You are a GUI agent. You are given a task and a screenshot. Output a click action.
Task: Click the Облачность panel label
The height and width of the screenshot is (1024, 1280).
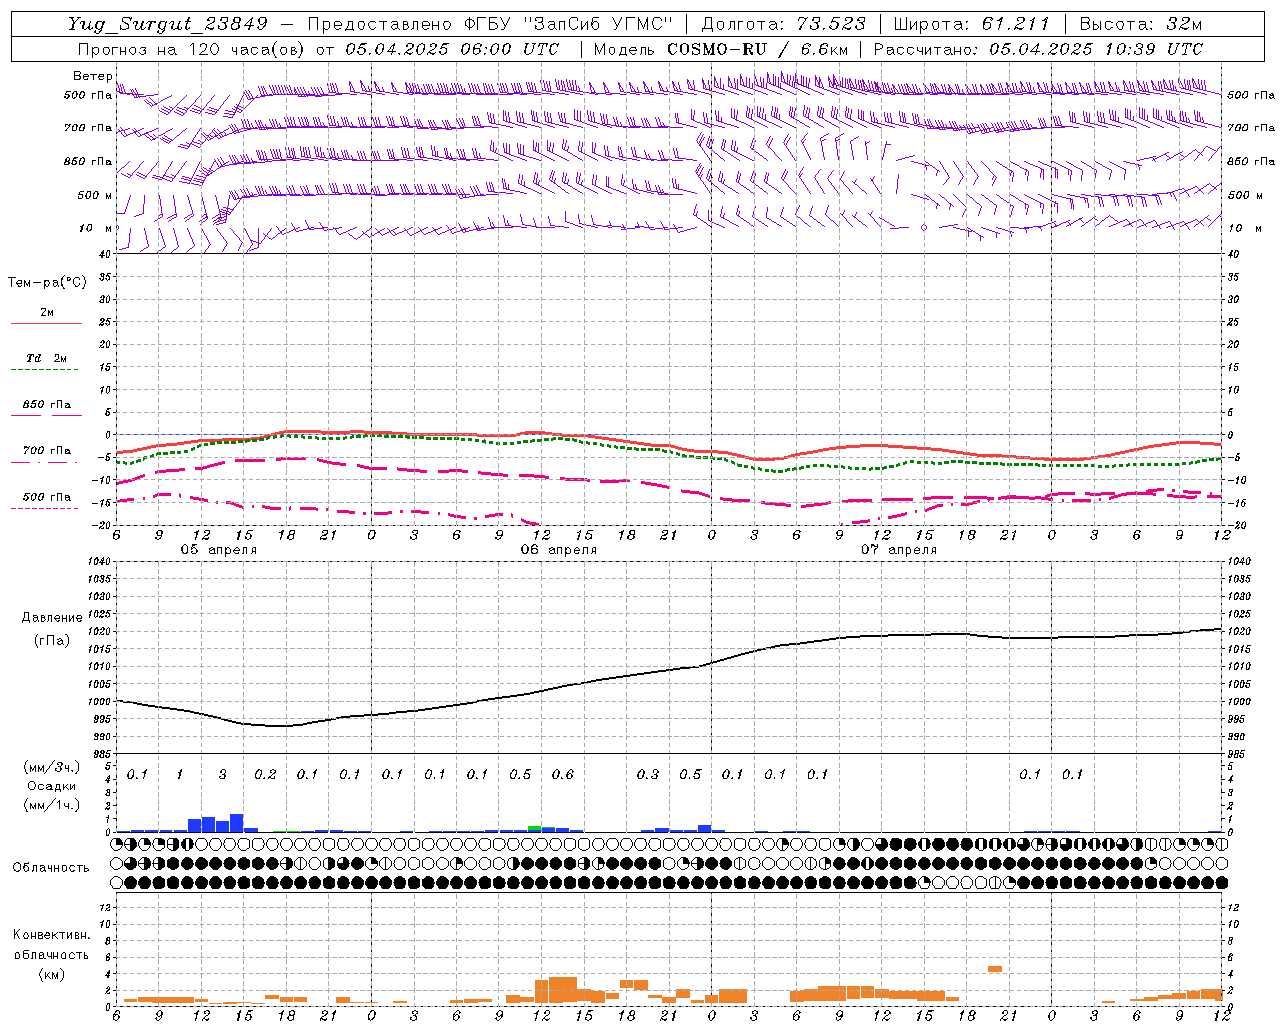pos(51,867)
